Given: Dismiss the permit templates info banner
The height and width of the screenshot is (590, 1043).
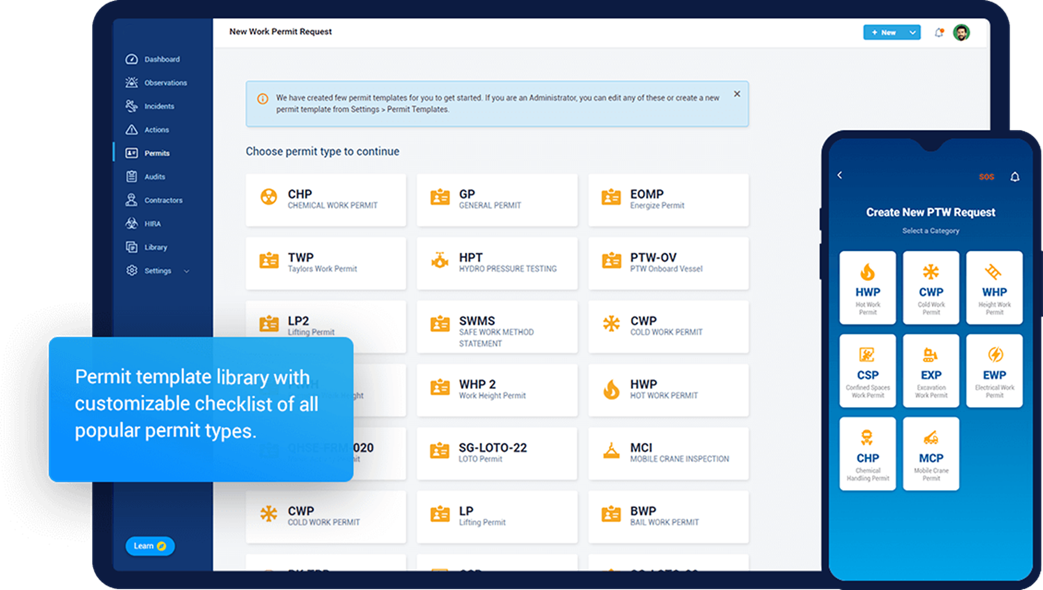Looking at the screenshot, I should pos(737,92).
